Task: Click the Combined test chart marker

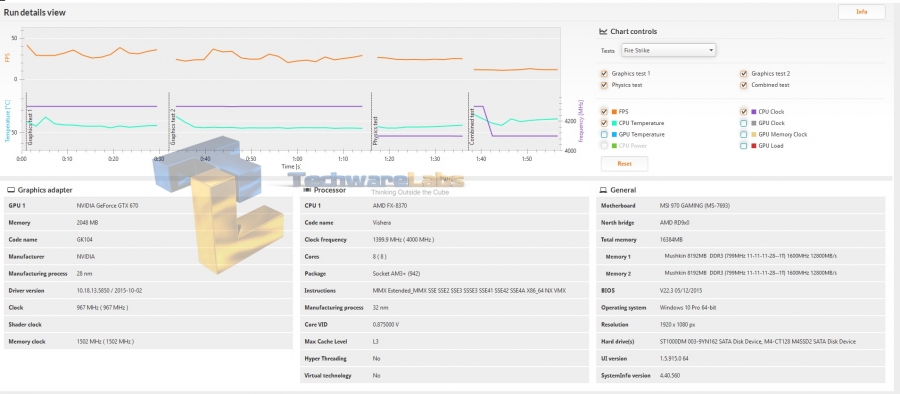Action: [x=472, y=126]
